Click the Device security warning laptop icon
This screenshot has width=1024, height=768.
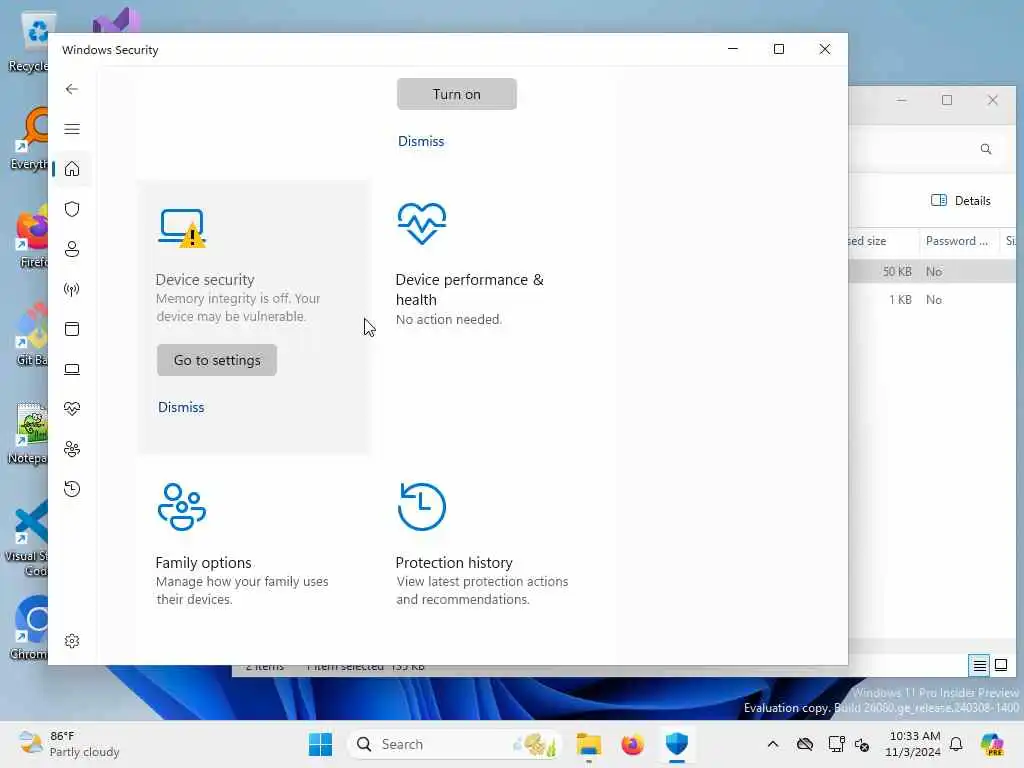coord(182,228)
